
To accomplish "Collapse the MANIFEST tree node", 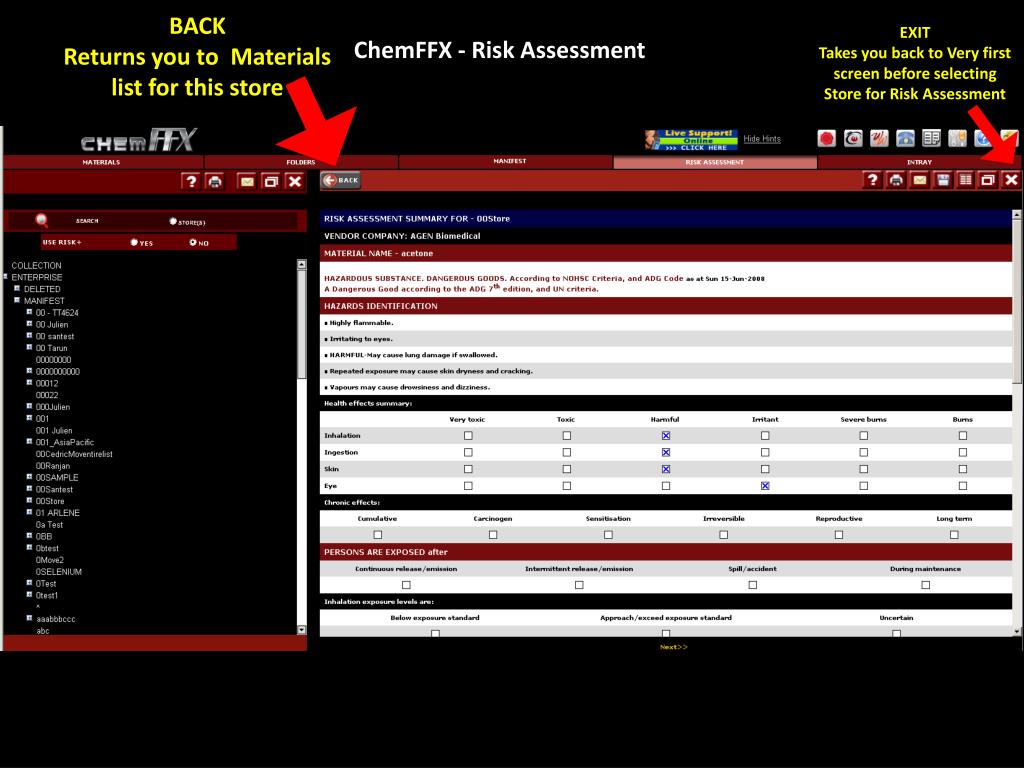I will click(x=17, y=300).
